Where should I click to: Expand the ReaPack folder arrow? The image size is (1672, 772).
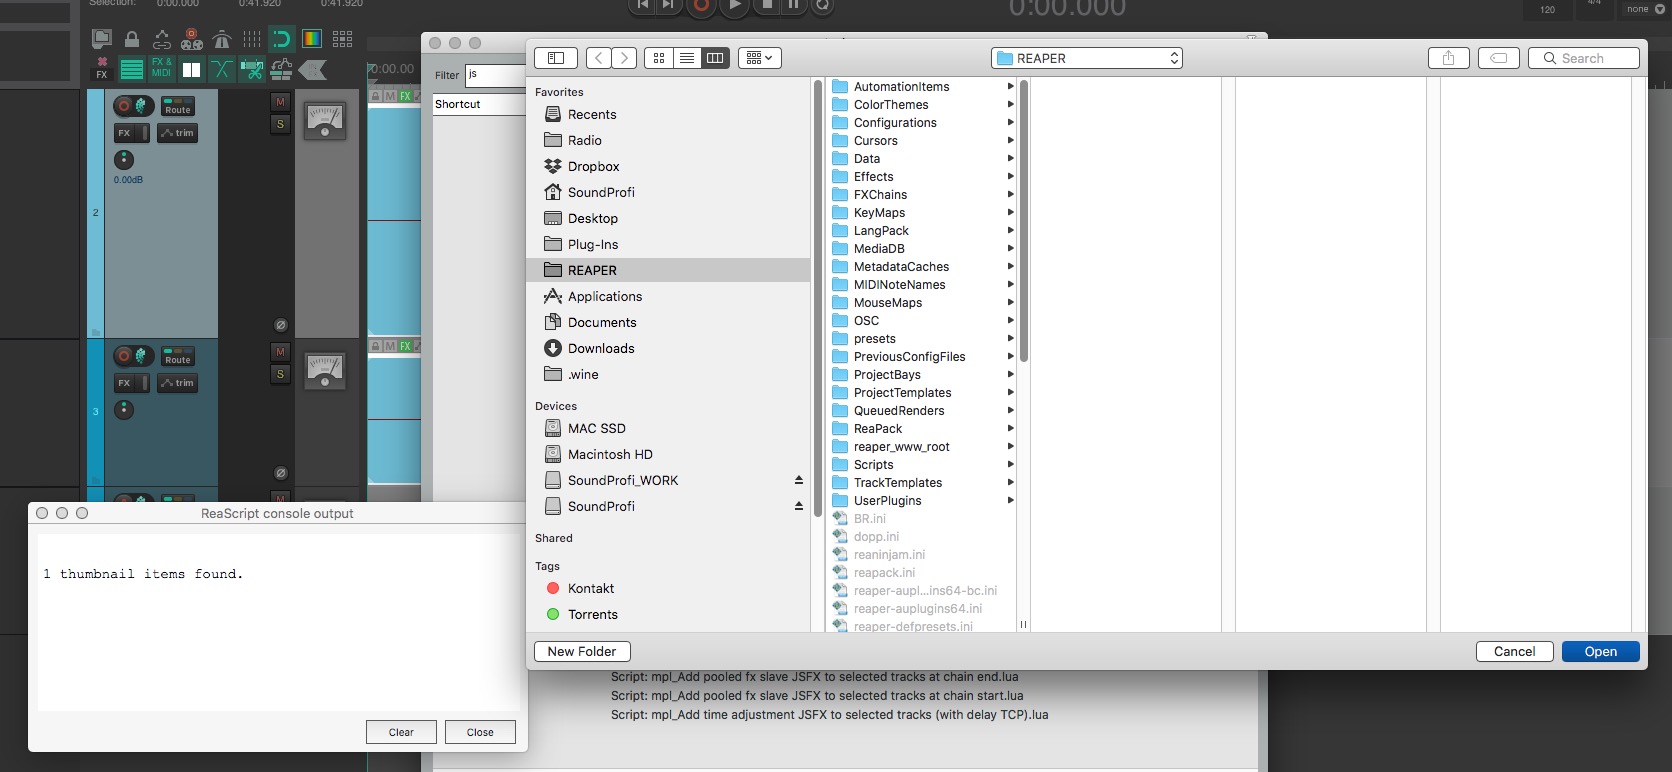(1010, 429)
